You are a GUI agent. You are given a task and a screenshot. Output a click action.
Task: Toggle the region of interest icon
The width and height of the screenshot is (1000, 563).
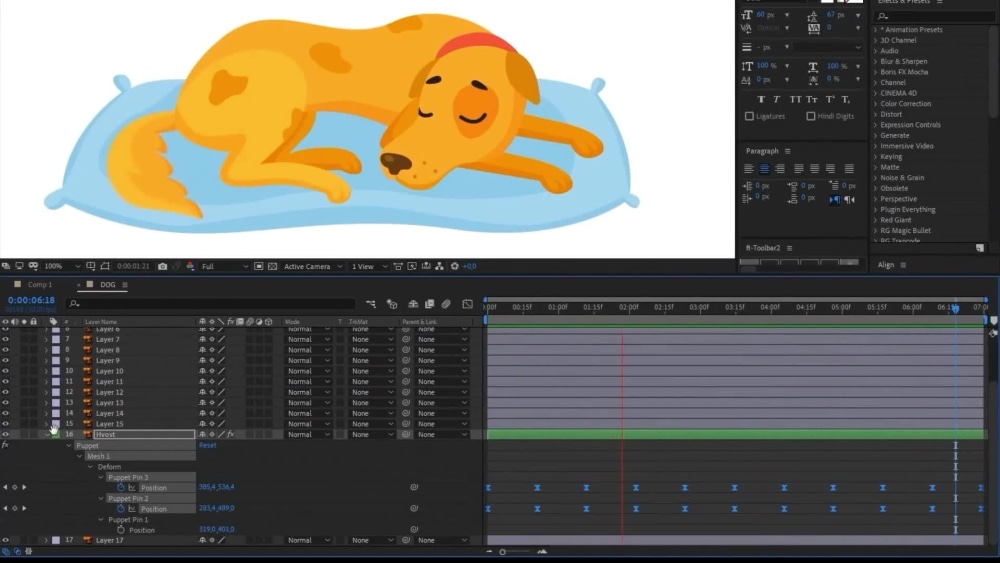coord(258,266)
